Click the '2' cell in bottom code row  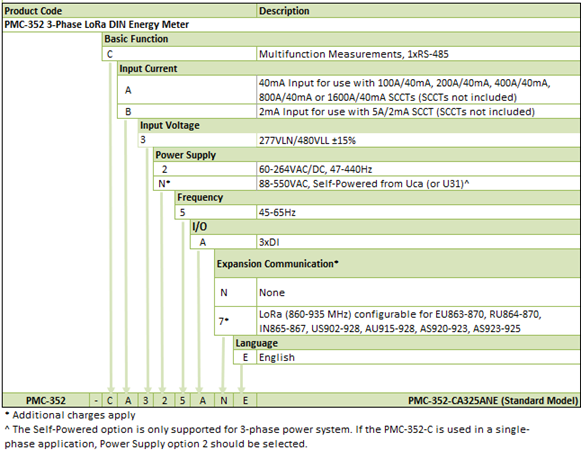[x=165, y=400]
